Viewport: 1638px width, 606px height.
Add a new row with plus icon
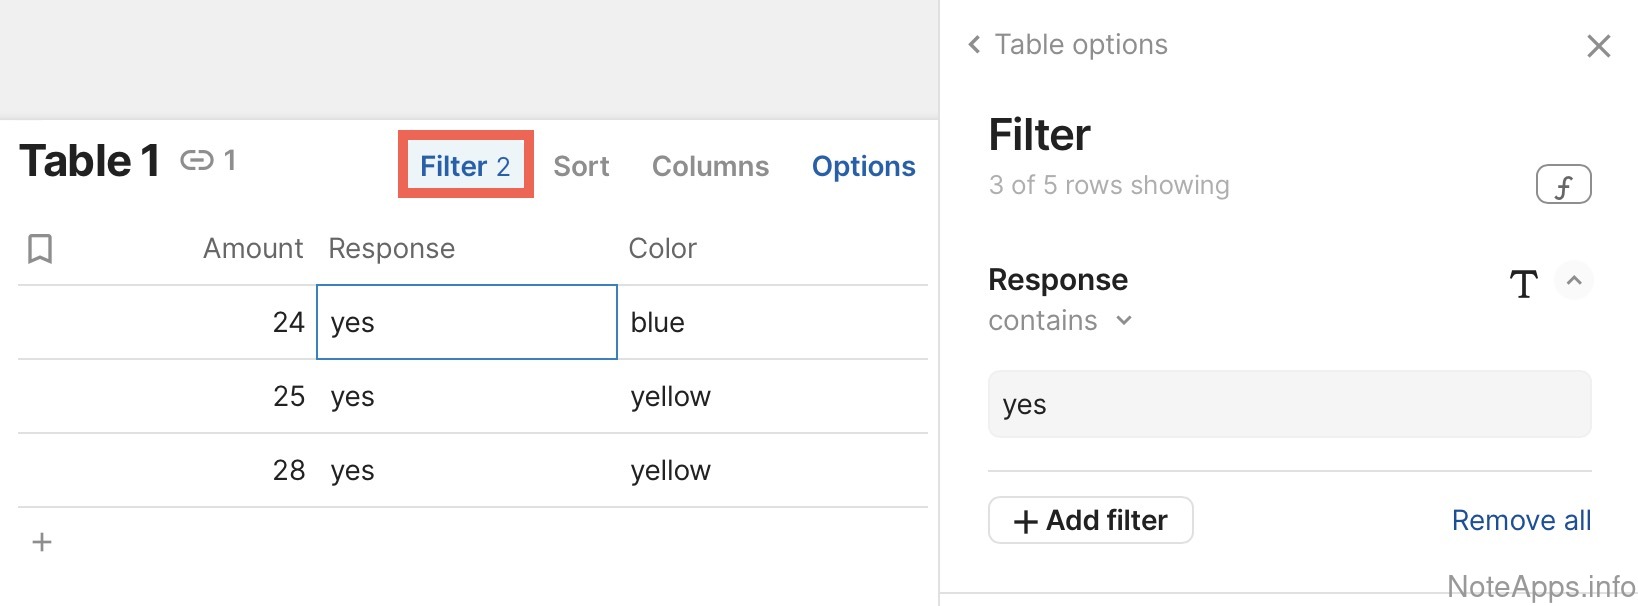42,542
